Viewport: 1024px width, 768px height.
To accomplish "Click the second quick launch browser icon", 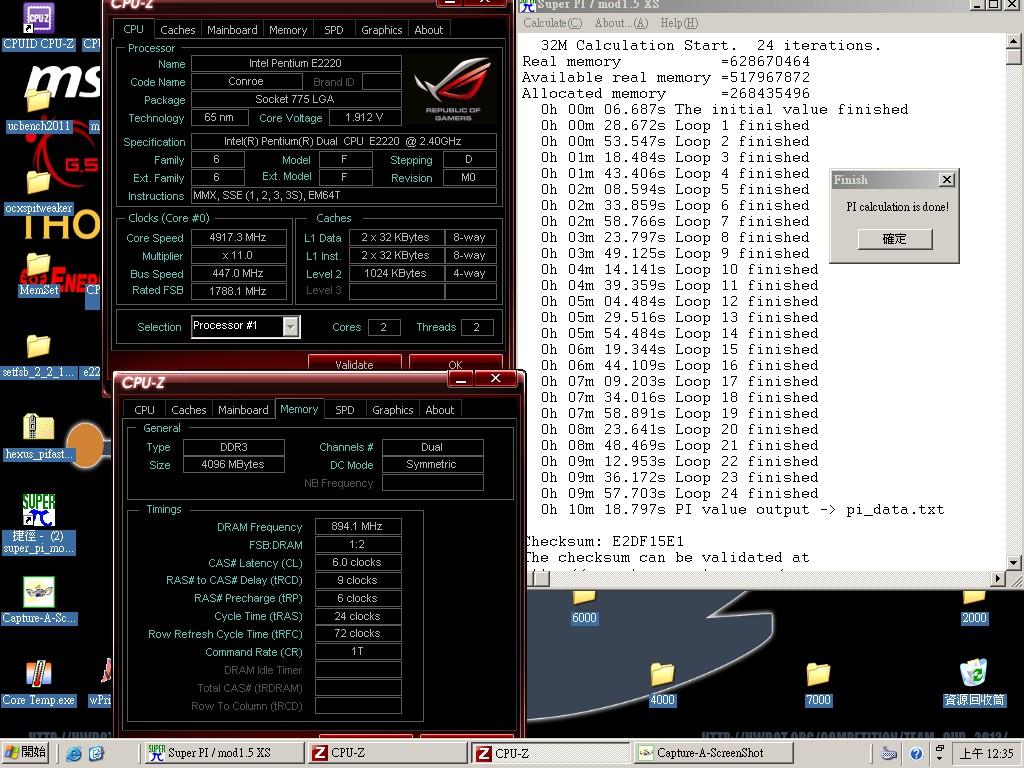I will [96, 754].
